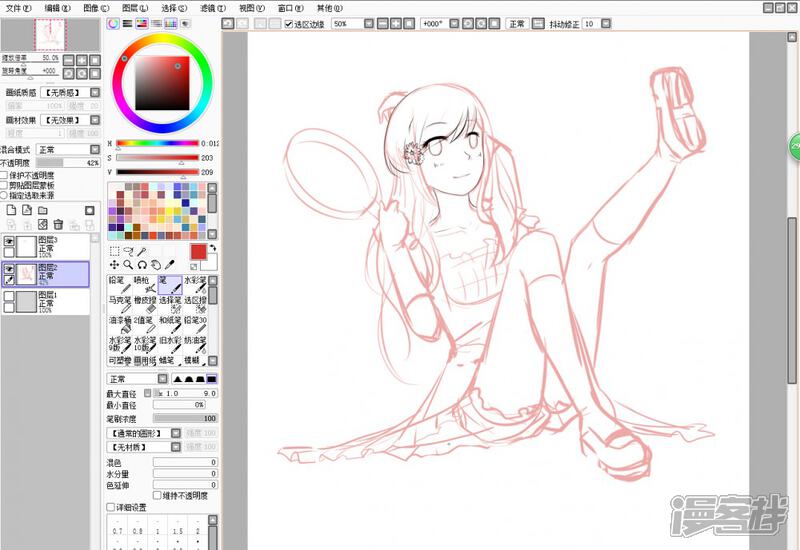Click the color wheel mode icon
This screenshot has height=550, width=800.
[112, 23]
